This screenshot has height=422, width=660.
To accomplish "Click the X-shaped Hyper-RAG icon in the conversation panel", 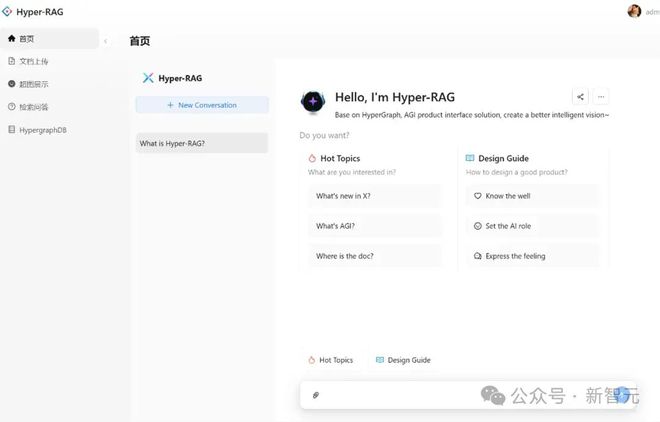I will pyautogui.click(x=148, y=78).
